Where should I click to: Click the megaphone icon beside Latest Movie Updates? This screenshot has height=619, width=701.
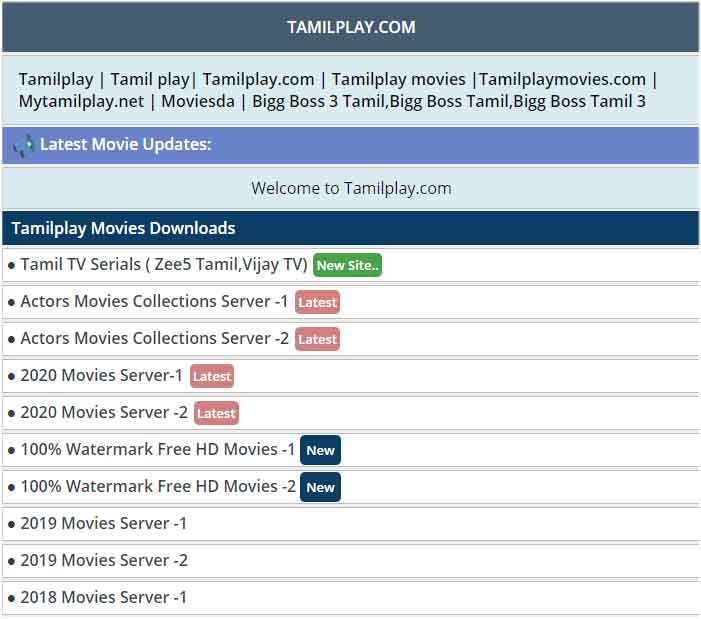coord(23,146)
